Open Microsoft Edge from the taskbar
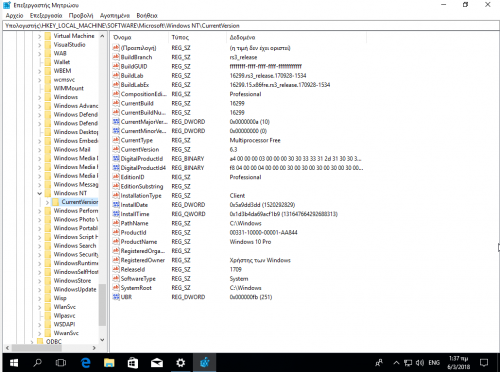 pos(85,362)
